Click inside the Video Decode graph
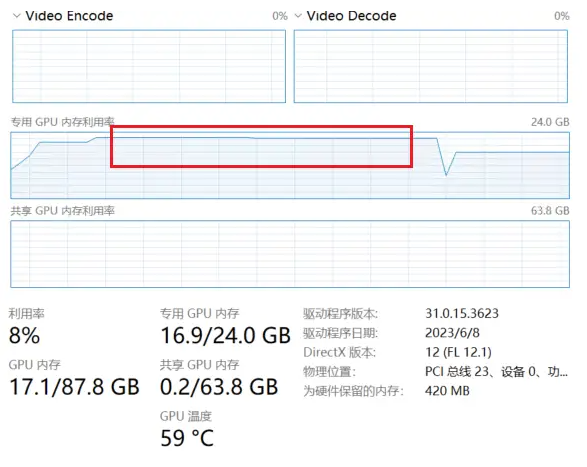This screenshot has width=587, height=467. point(431,66)
